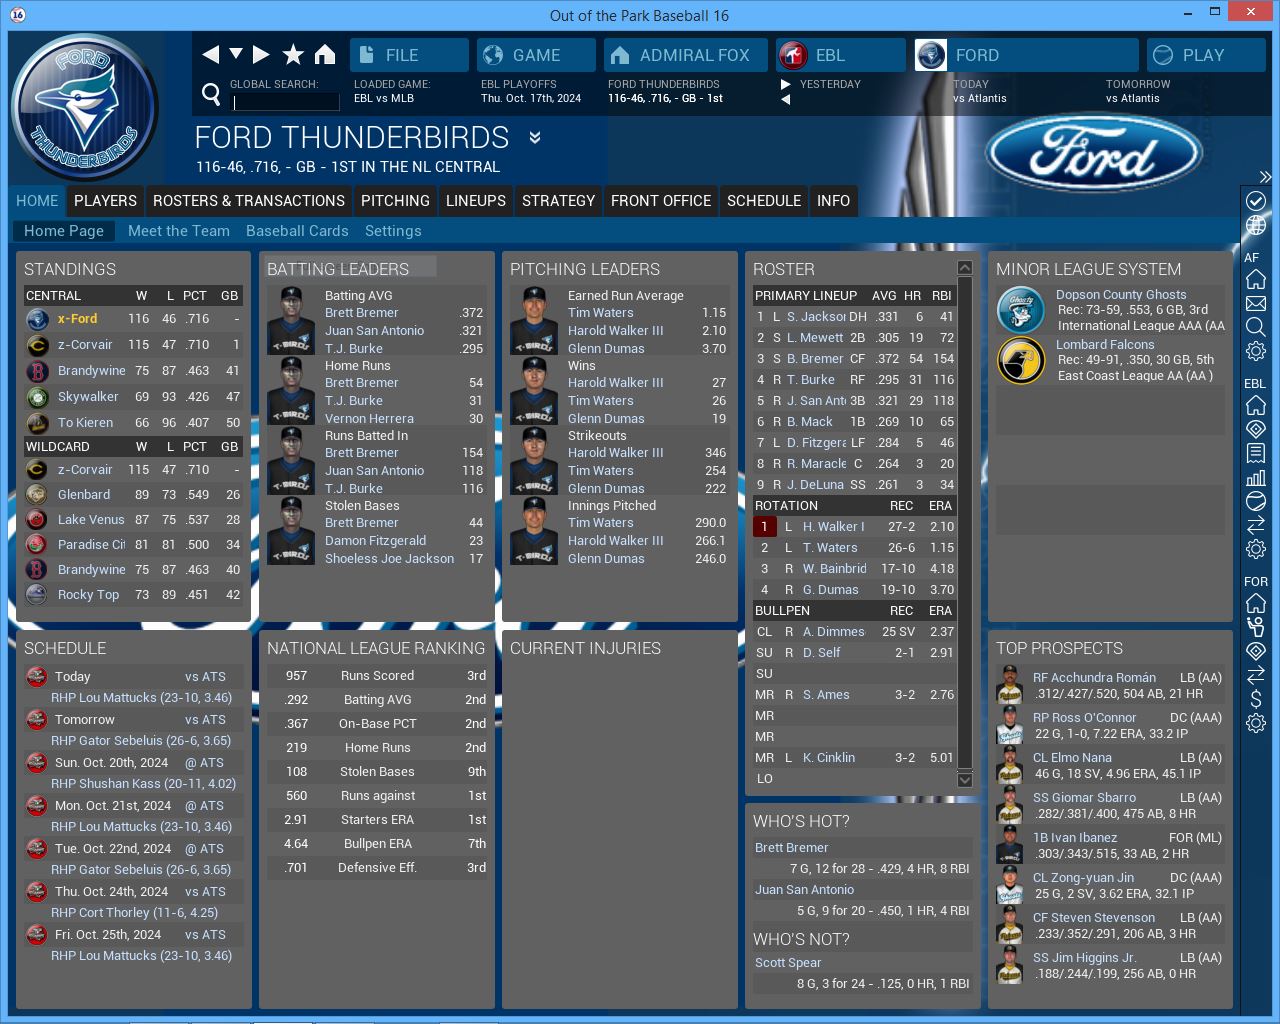Open the STRATEGY tab
Viewport: 1280px width, 1024px height.
[558, 201]
